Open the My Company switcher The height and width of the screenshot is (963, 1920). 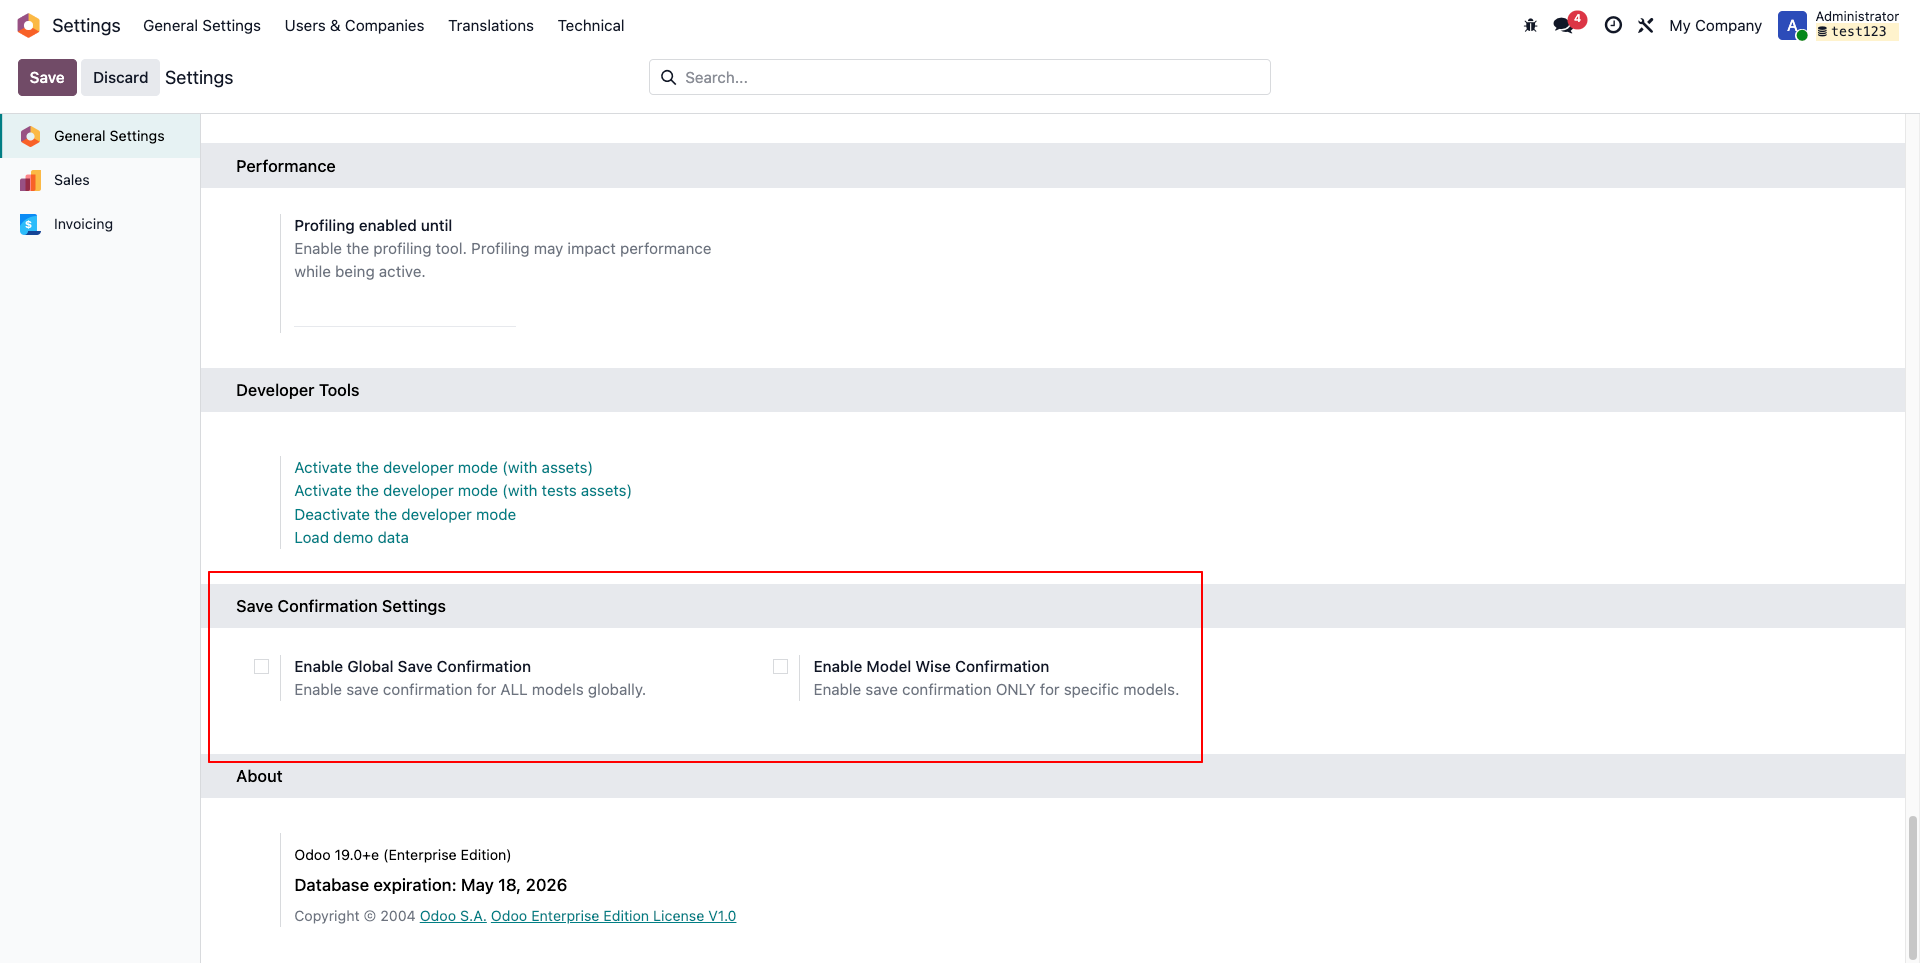click(x=1715, y=25)
